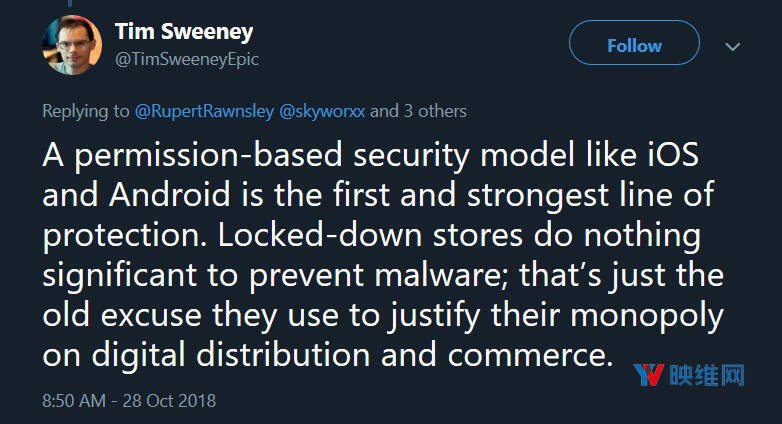The height and width of the screenshot is (424, 782).
Task: Click the 8:50 AM - 28 Oct 2018 timestamp
Action: (x=129, y=401)
